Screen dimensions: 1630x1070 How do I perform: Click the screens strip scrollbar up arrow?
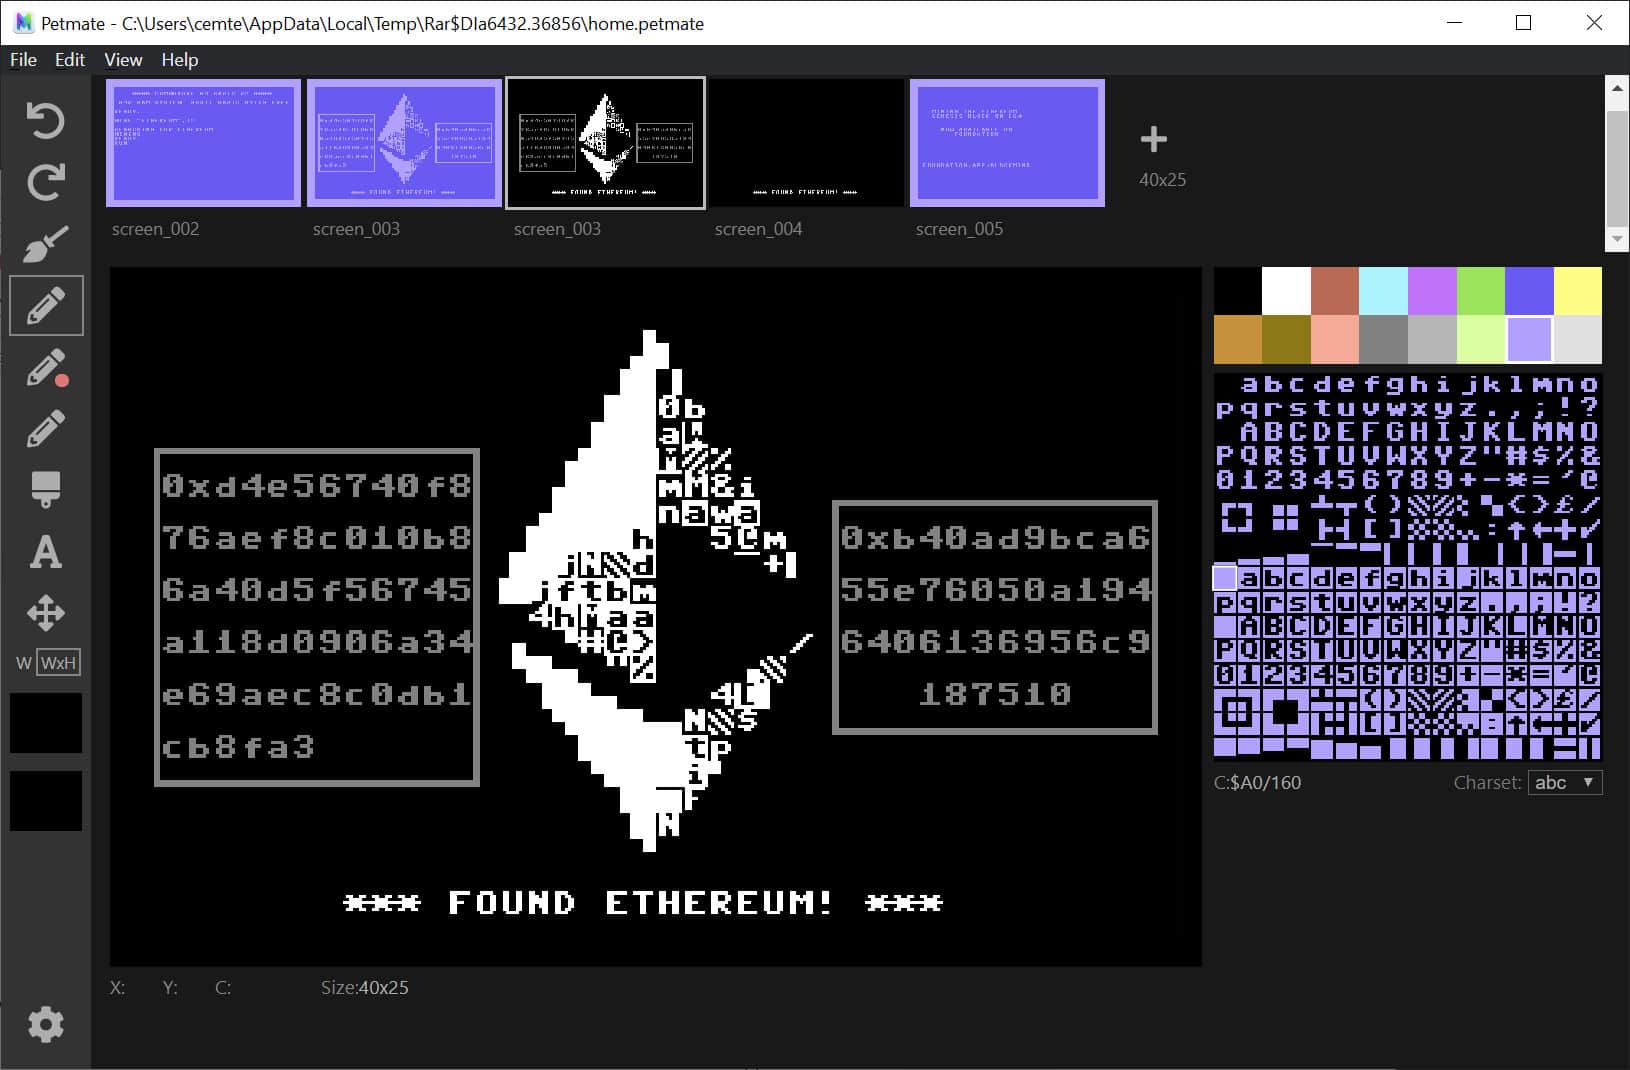click(x=1616, y=89)
